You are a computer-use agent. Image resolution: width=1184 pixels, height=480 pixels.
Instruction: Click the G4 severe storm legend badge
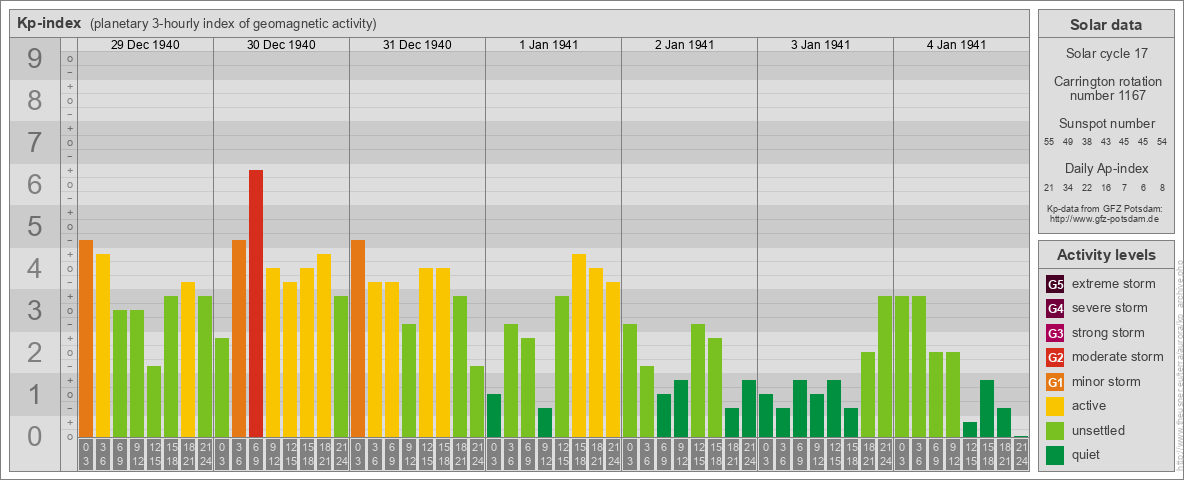pos(1055,308)
